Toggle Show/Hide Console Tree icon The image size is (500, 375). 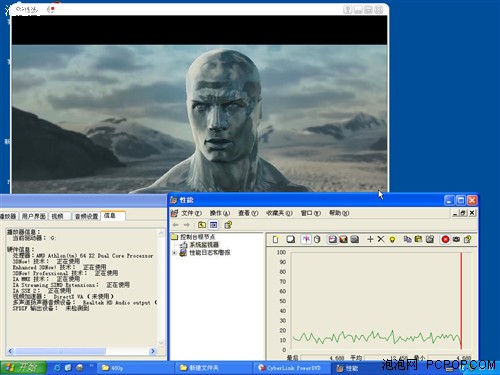point(214,225)
